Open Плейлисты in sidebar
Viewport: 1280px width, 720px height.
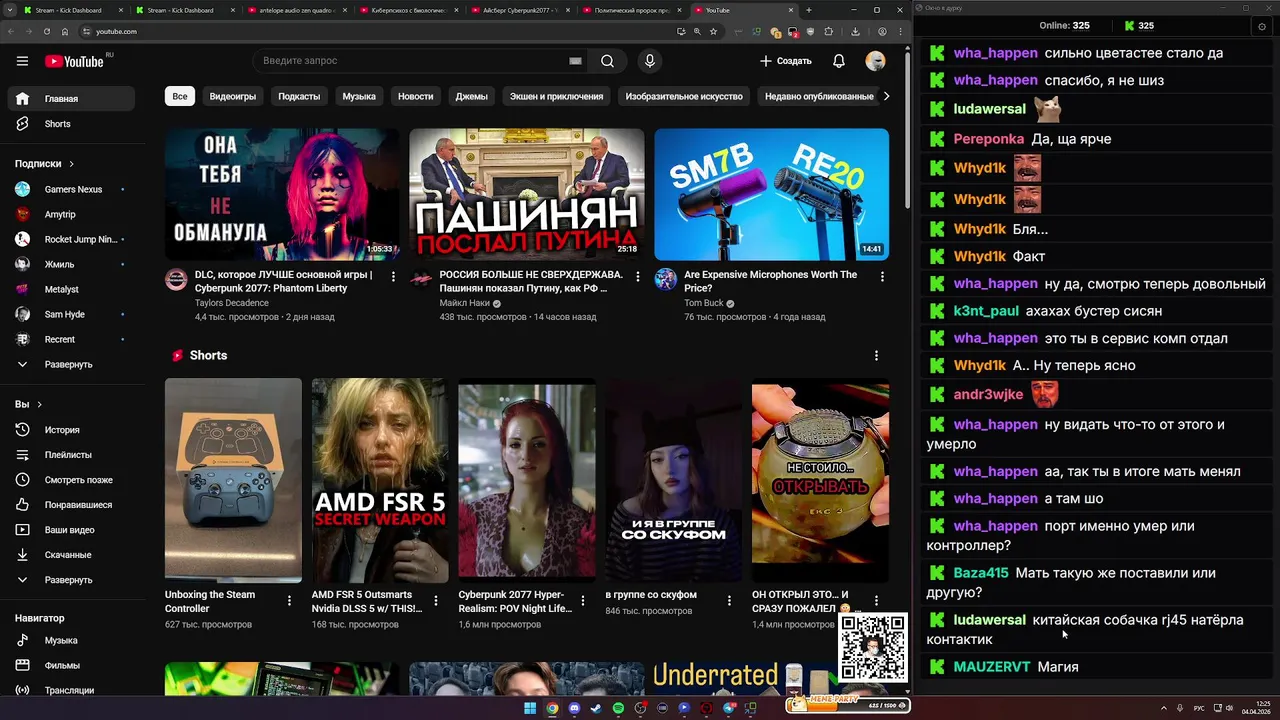pyautogui.click(x=71, y=455)
